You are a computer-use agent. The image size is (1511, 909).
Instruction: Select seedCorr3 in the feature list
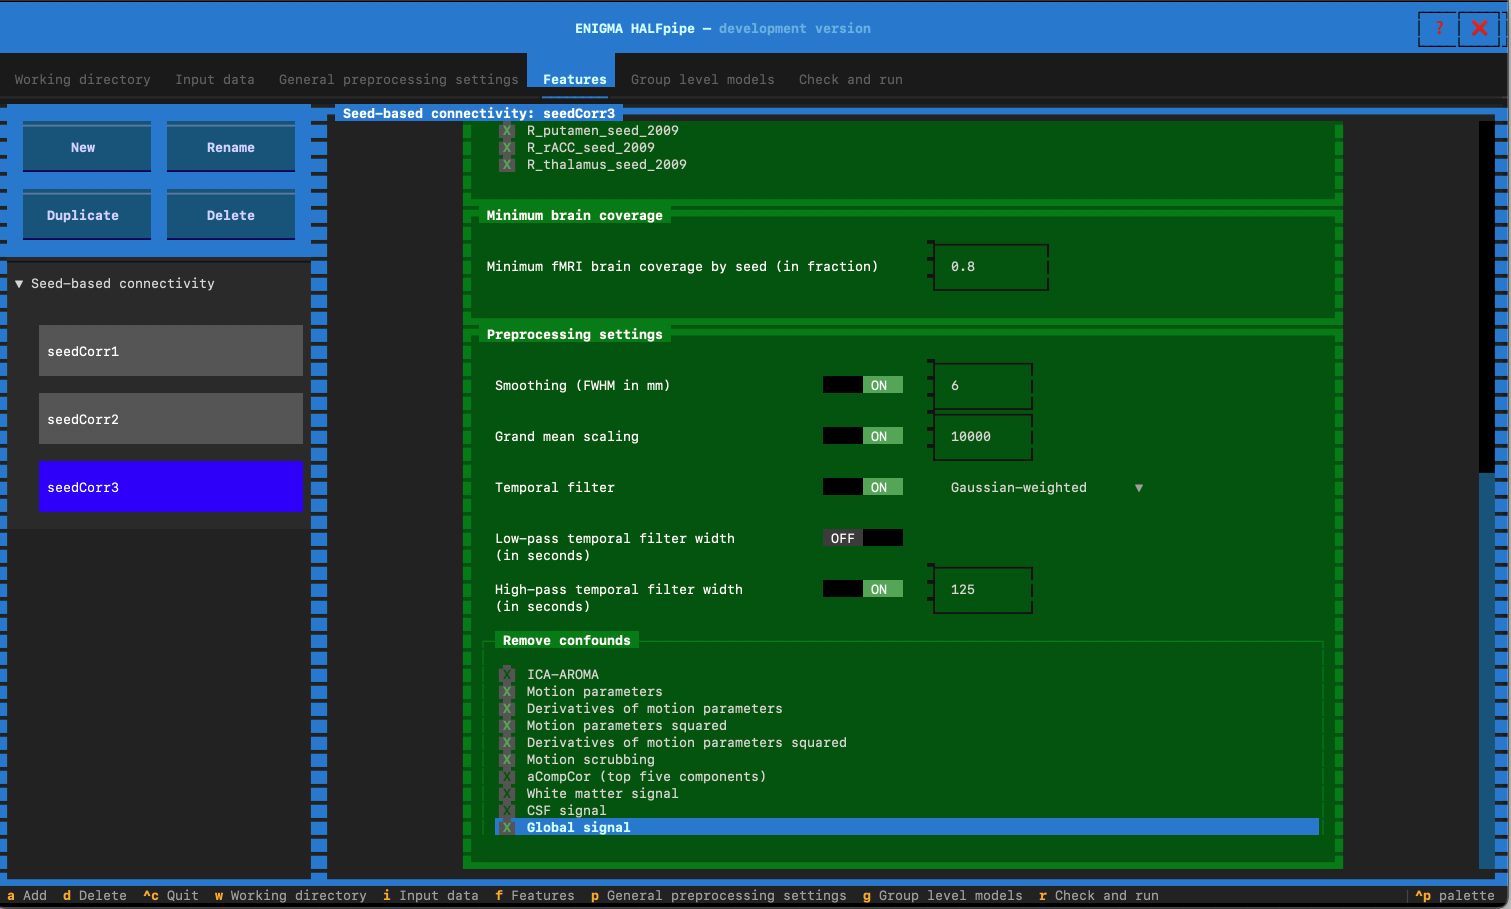(x=171, y=487)
